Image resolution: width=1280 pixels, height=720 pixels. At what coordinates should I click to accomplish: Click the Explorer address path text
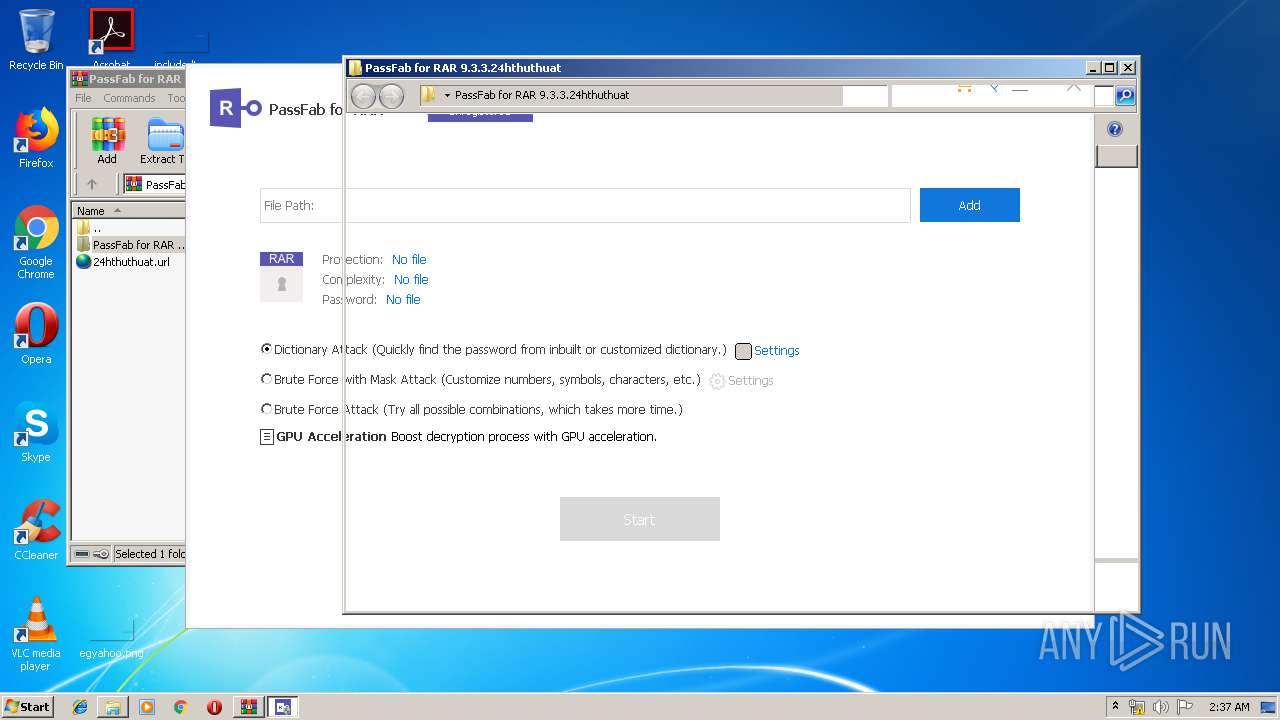tap(542, 95)
